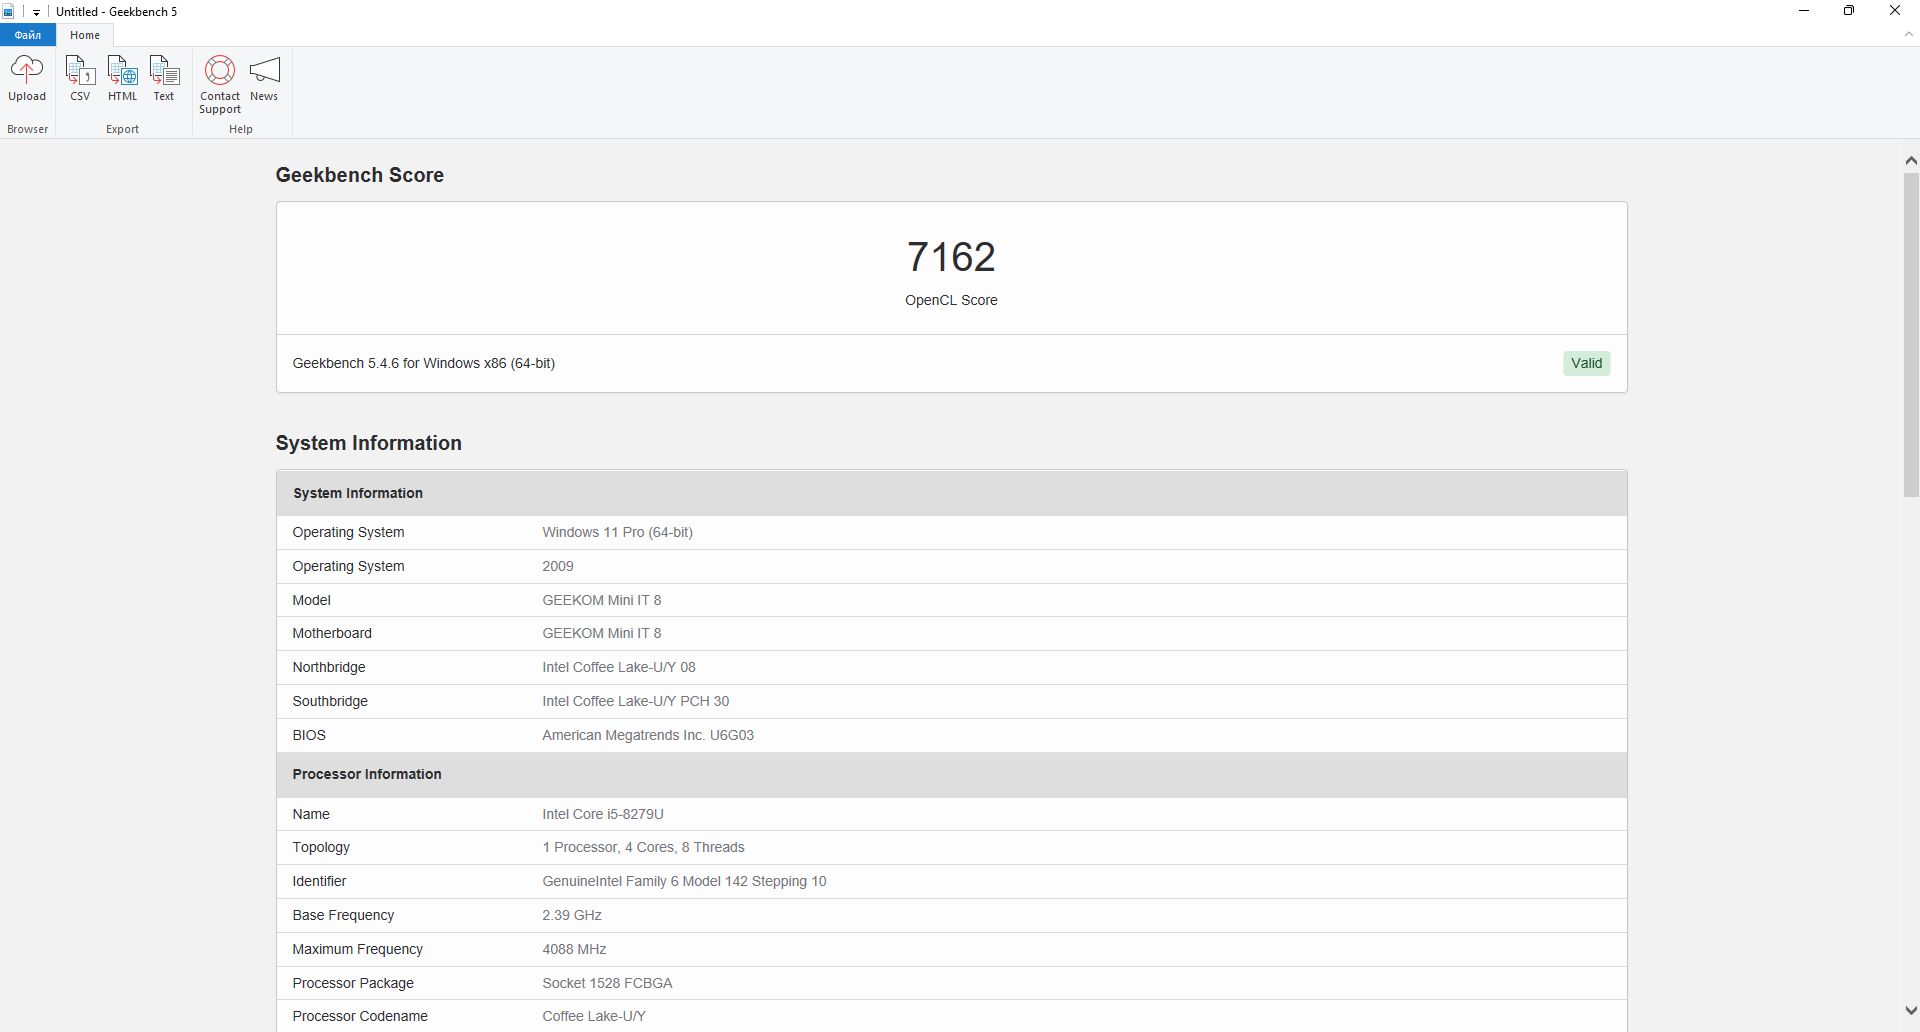
Task: Click the Valid badge
Action: (1586, 363)
